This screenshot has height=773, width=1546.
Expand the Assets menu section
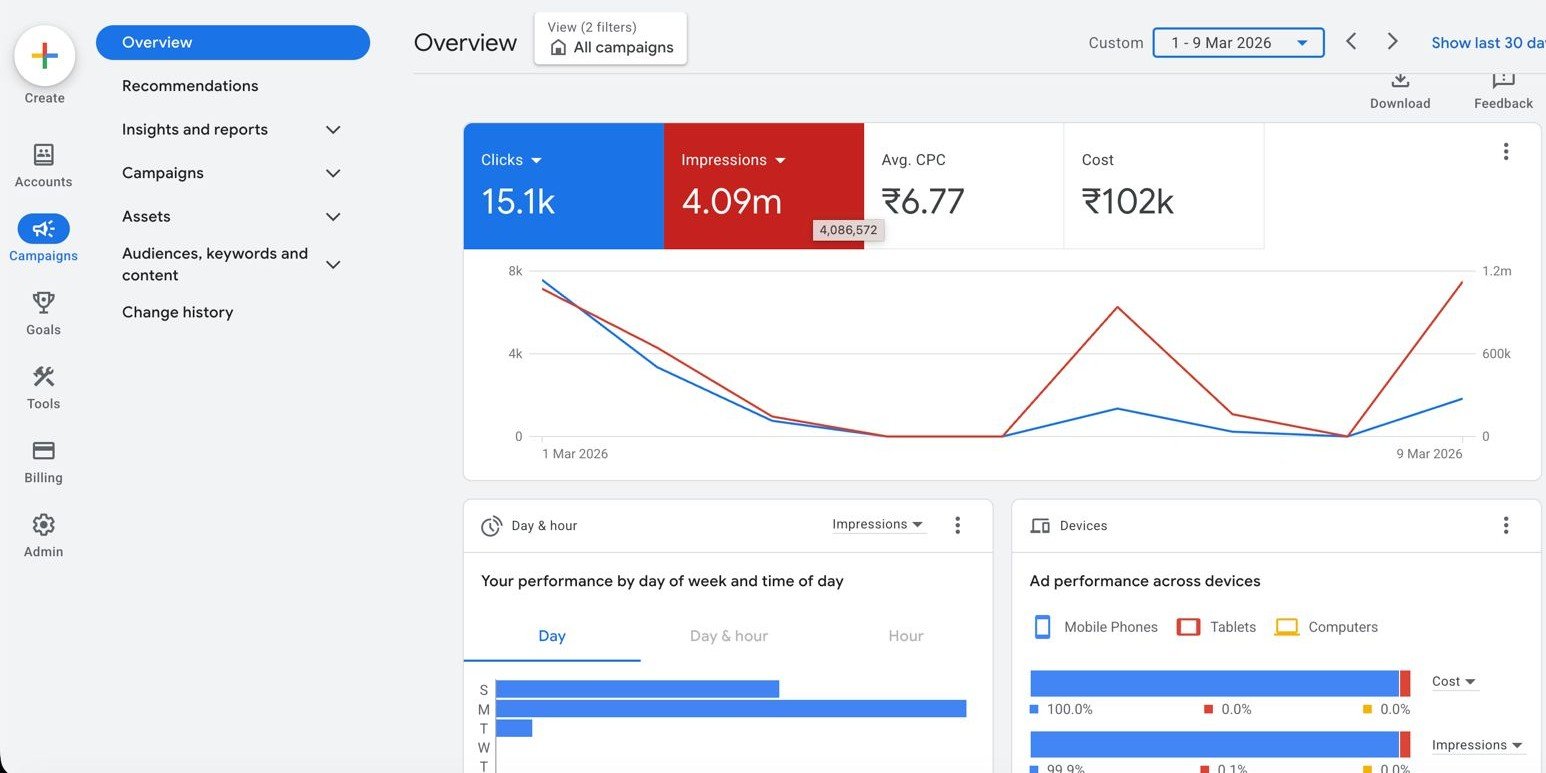(333, 217)
